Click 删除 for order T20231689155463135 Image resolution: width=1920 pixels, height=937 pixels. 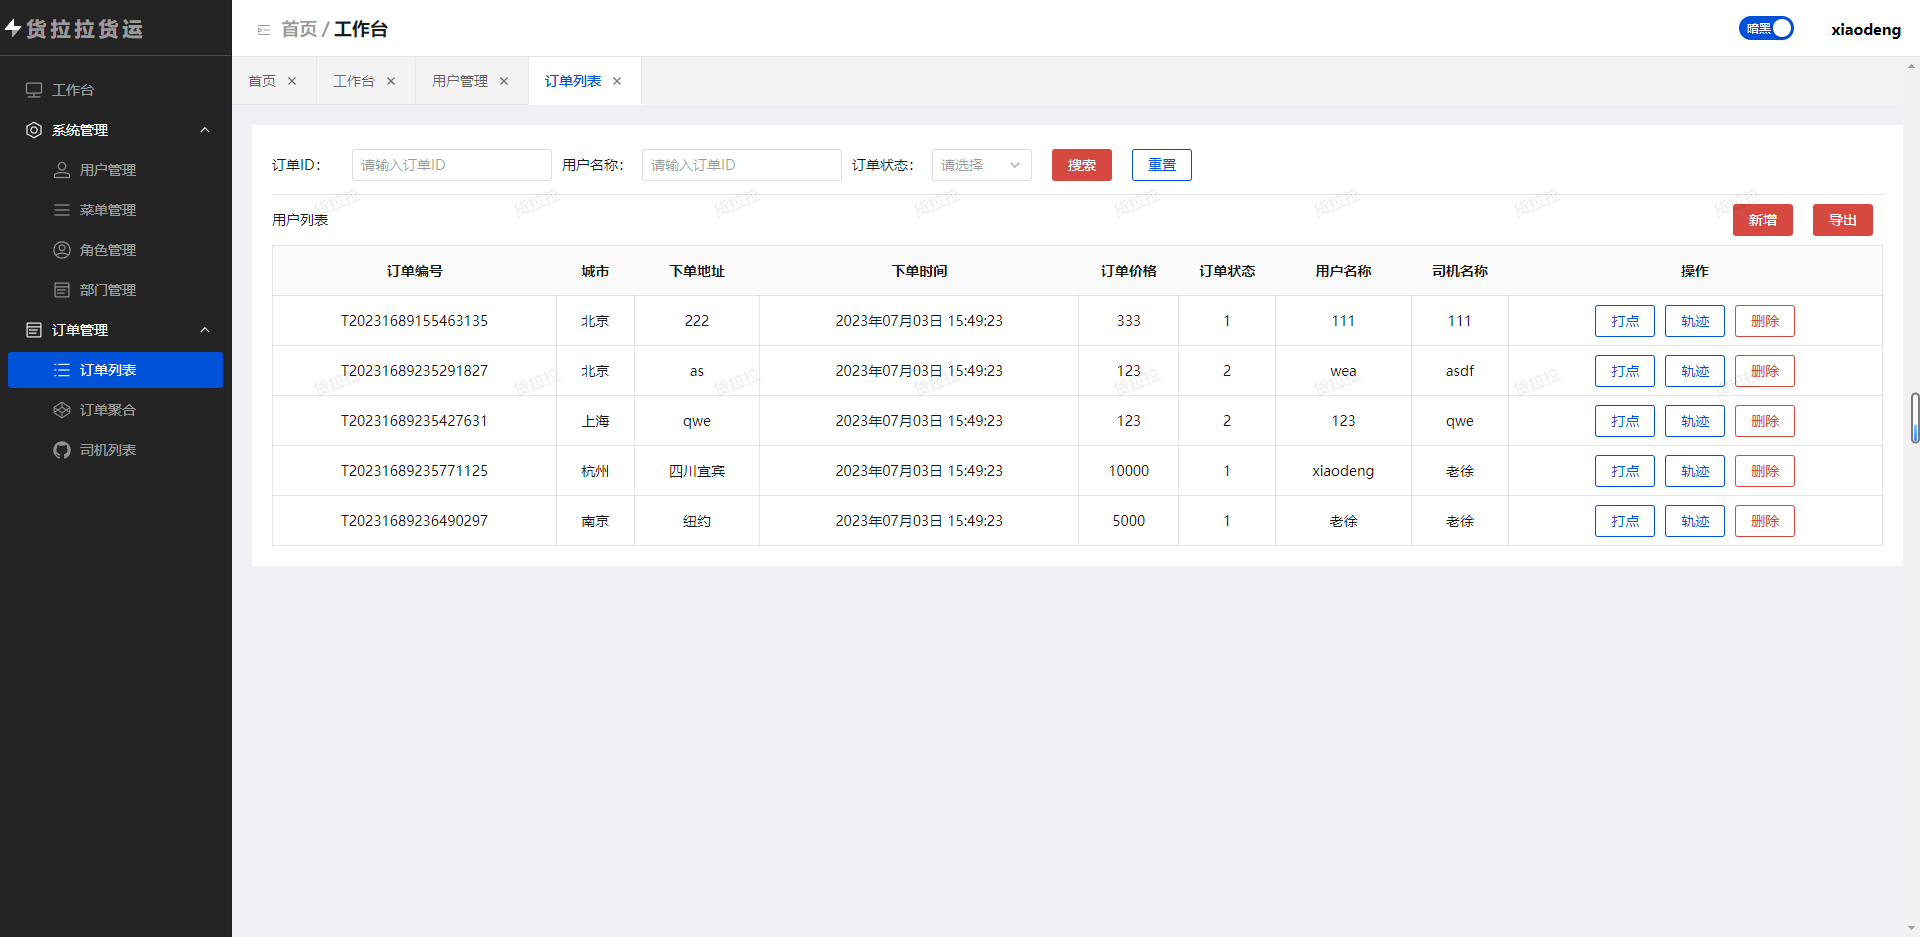pyautogui.click(x=1765, y=321)
